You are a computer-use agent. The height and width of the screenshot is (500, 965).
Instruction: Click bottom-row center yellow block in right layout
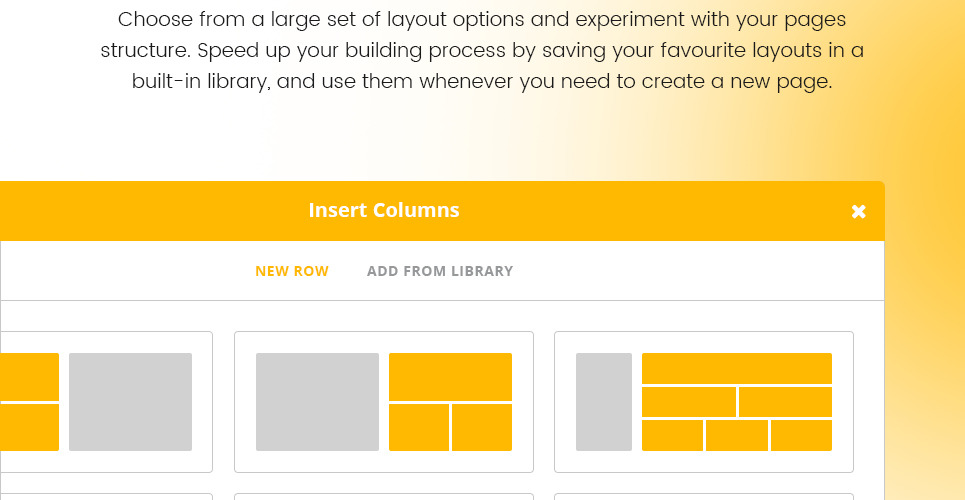(x=737, y=435)
